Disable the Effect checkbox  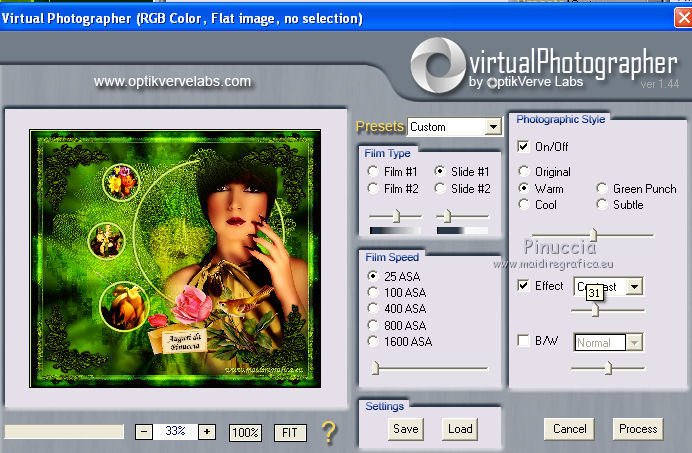[523, 285]
